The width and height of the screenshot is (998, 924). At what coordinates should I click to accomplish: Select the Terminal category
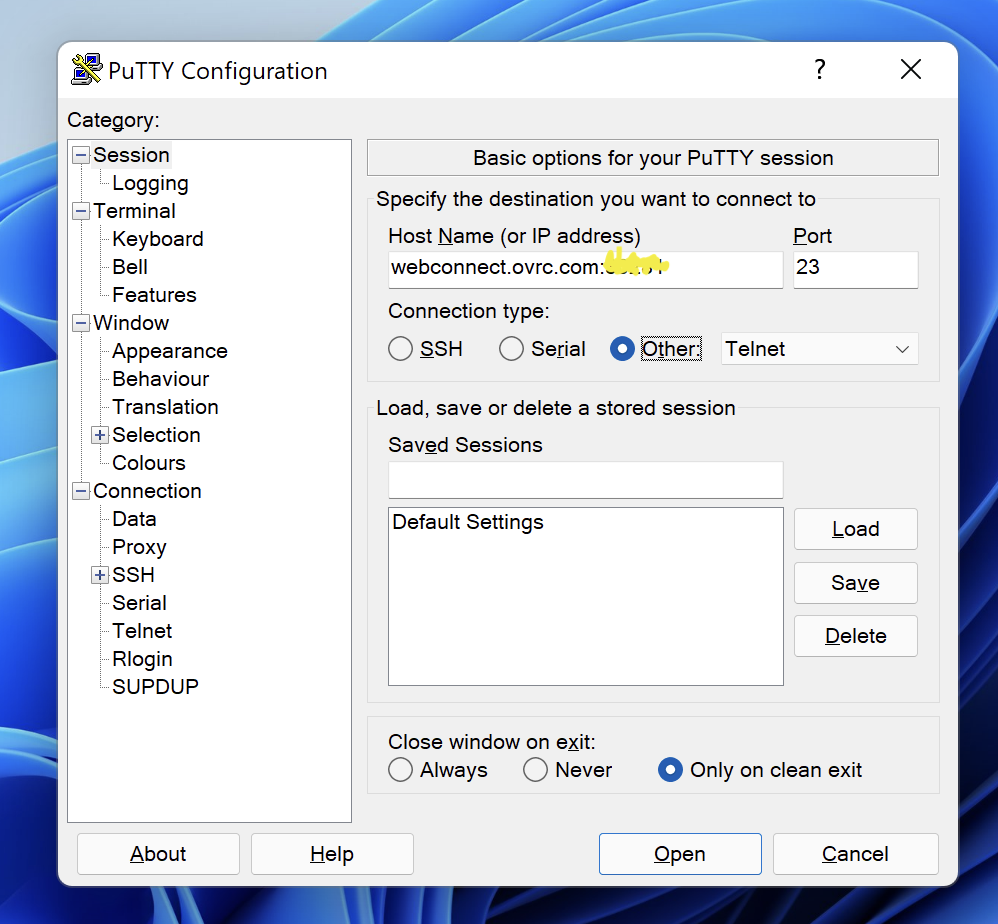pos(134,211)
